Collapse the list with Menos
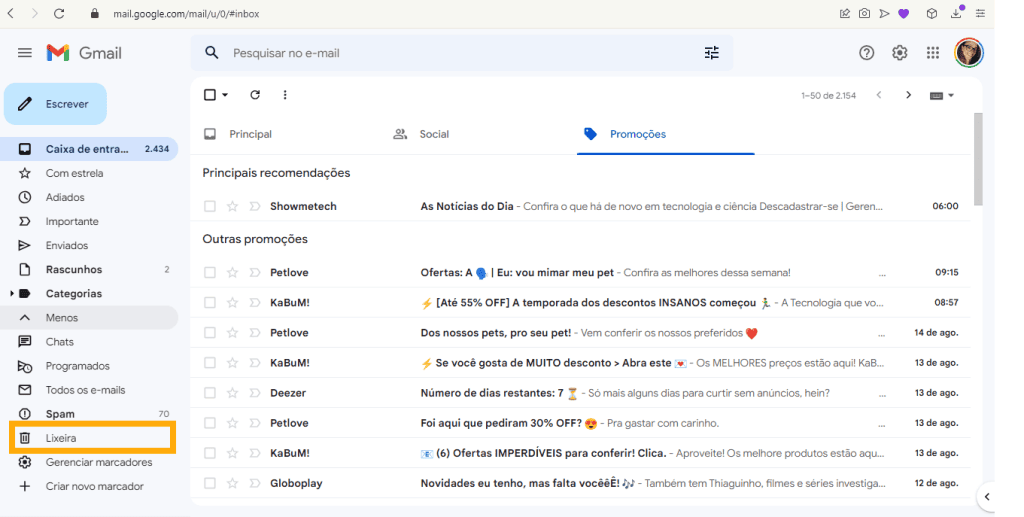 point(89,318)
